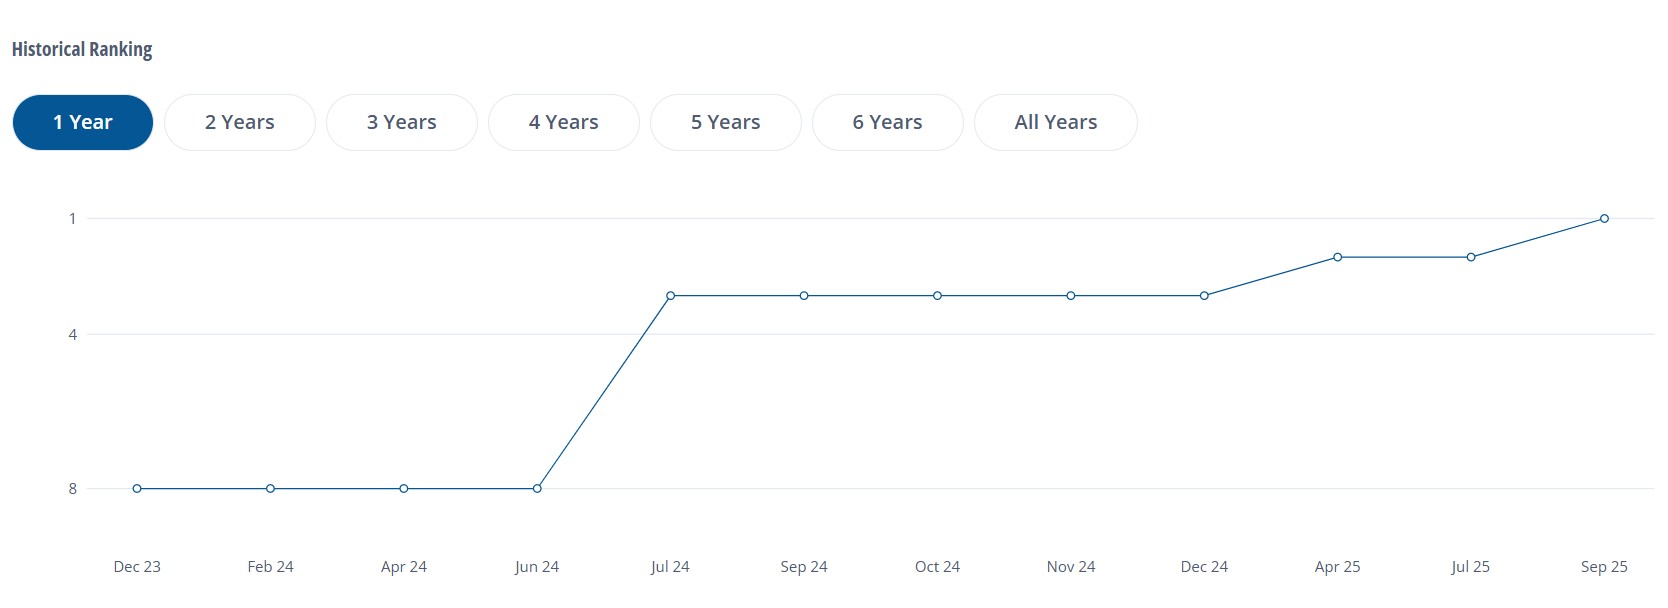Click the Dec 24 ranking point
Viewport: 1668px width, 608px height.
click(1204, 296)
